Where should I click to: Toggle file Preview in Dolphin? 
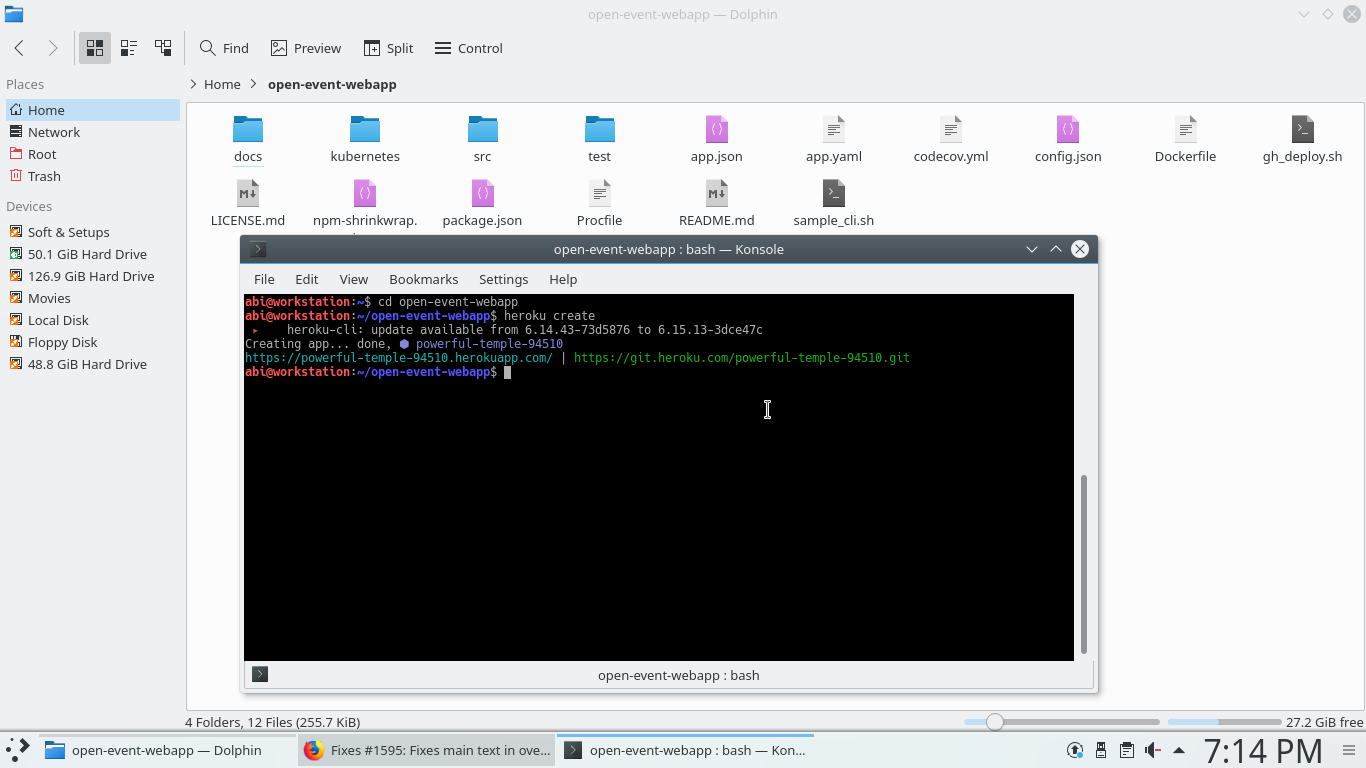pos(306,48)
